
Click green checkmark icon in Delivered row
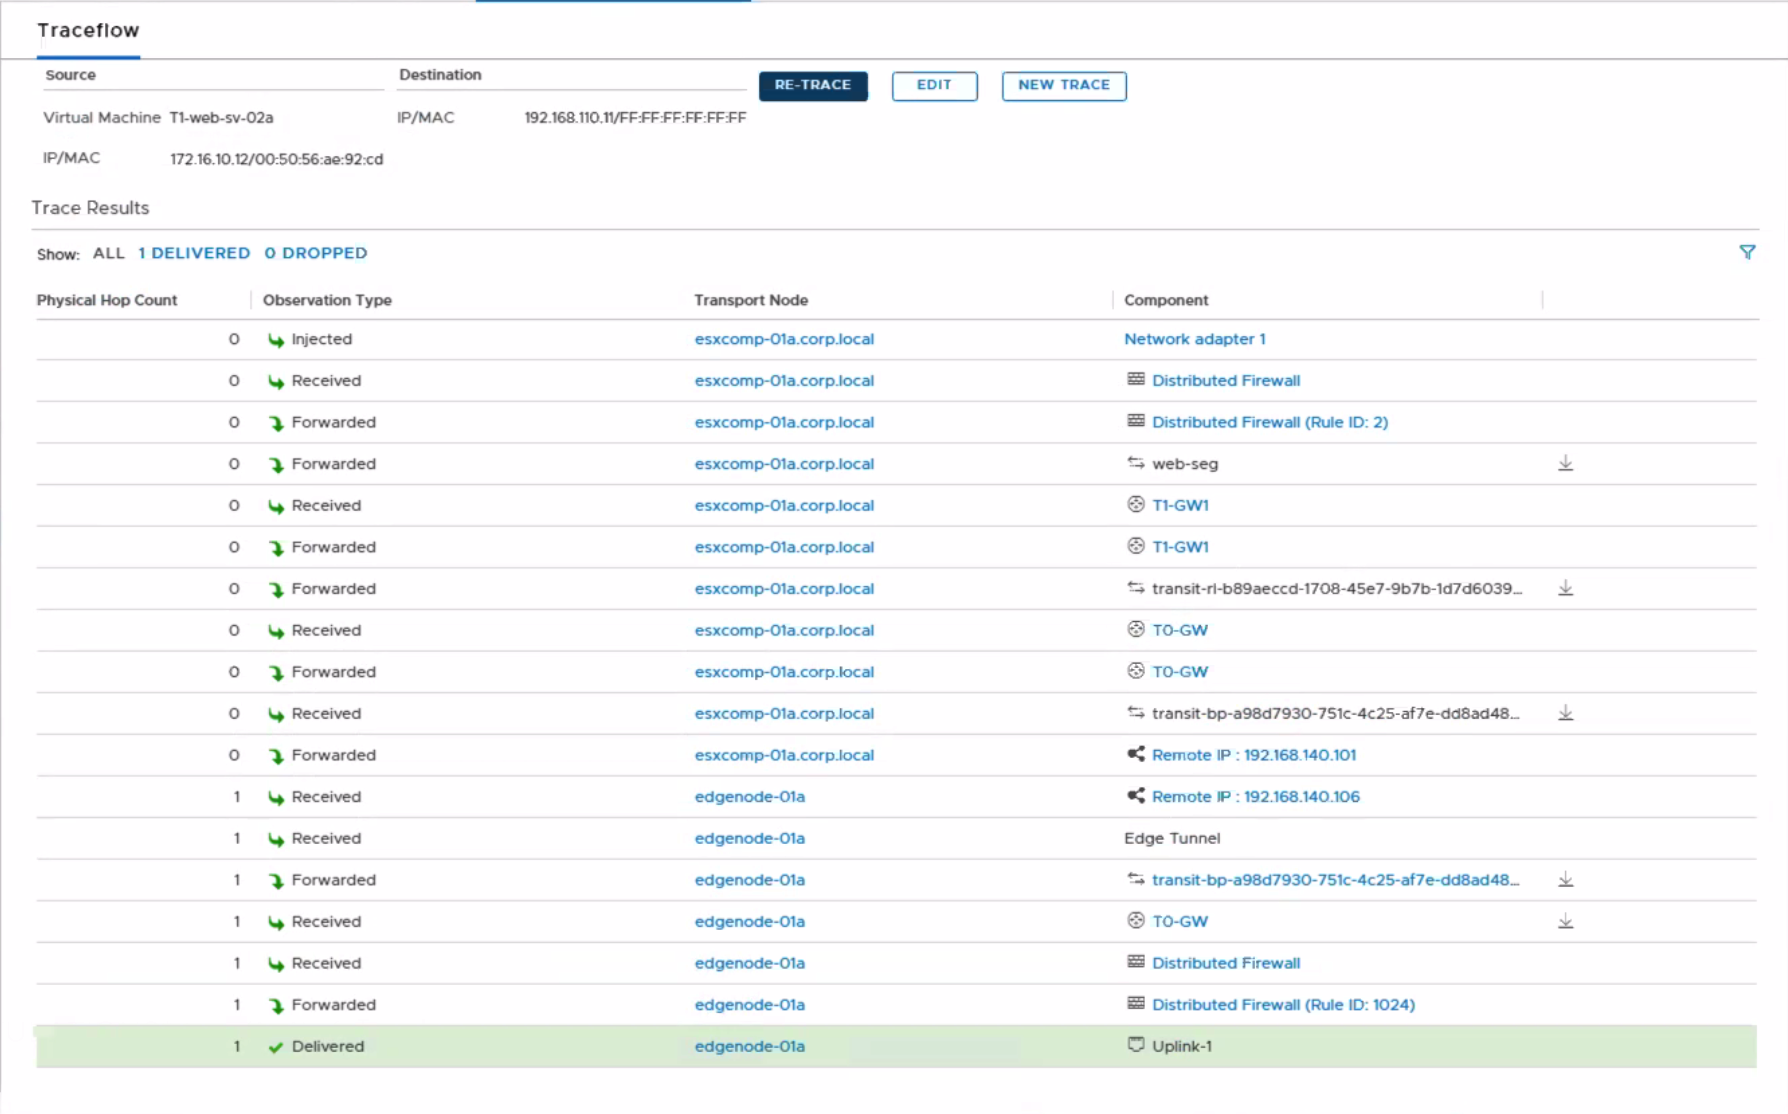275,1047
